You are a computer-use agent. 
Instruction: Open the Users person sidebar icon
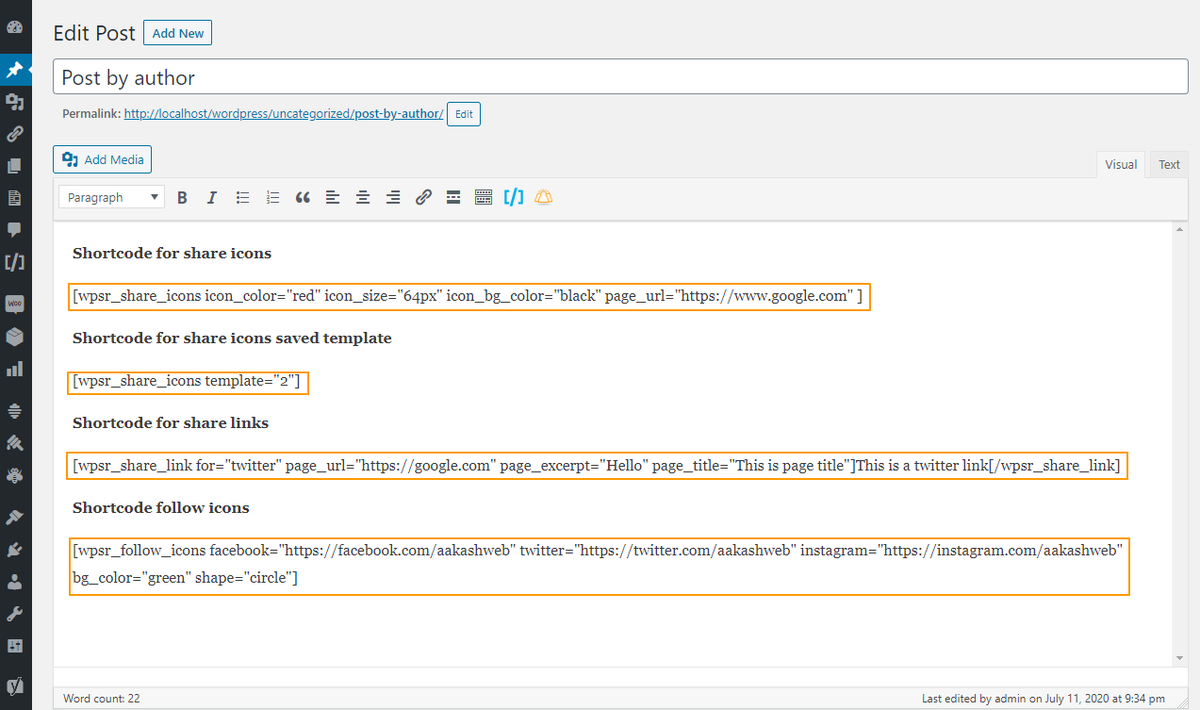(15, 581)
